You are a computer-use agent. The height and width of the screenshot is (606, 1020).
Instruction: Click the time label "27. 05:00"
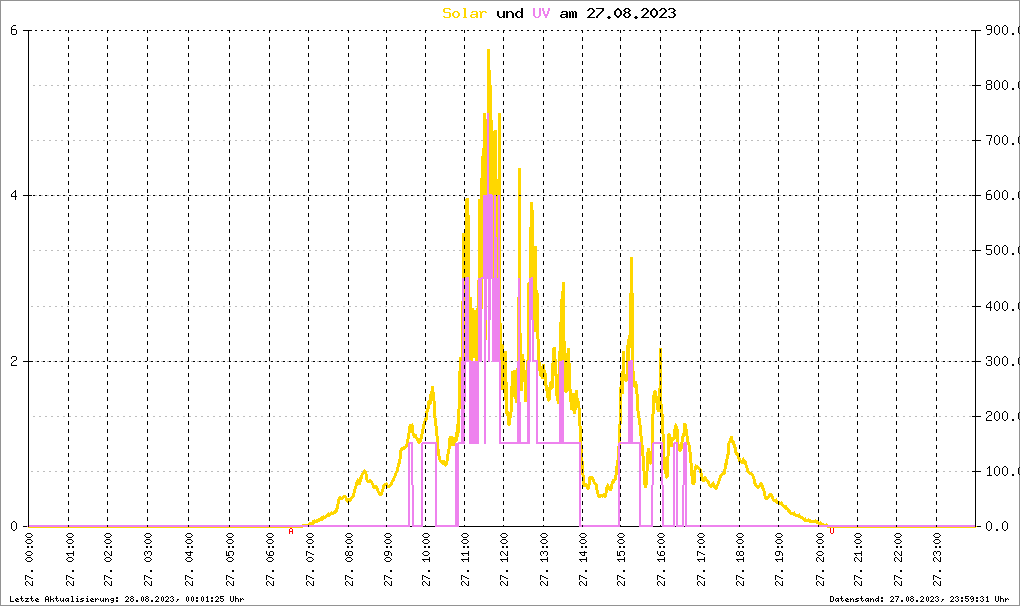coord(229,560)
